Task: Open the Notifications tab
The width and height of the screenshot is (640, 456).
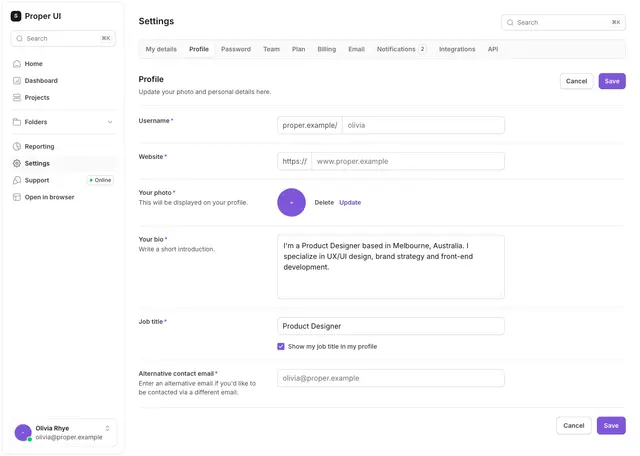Action: (401, 49)
